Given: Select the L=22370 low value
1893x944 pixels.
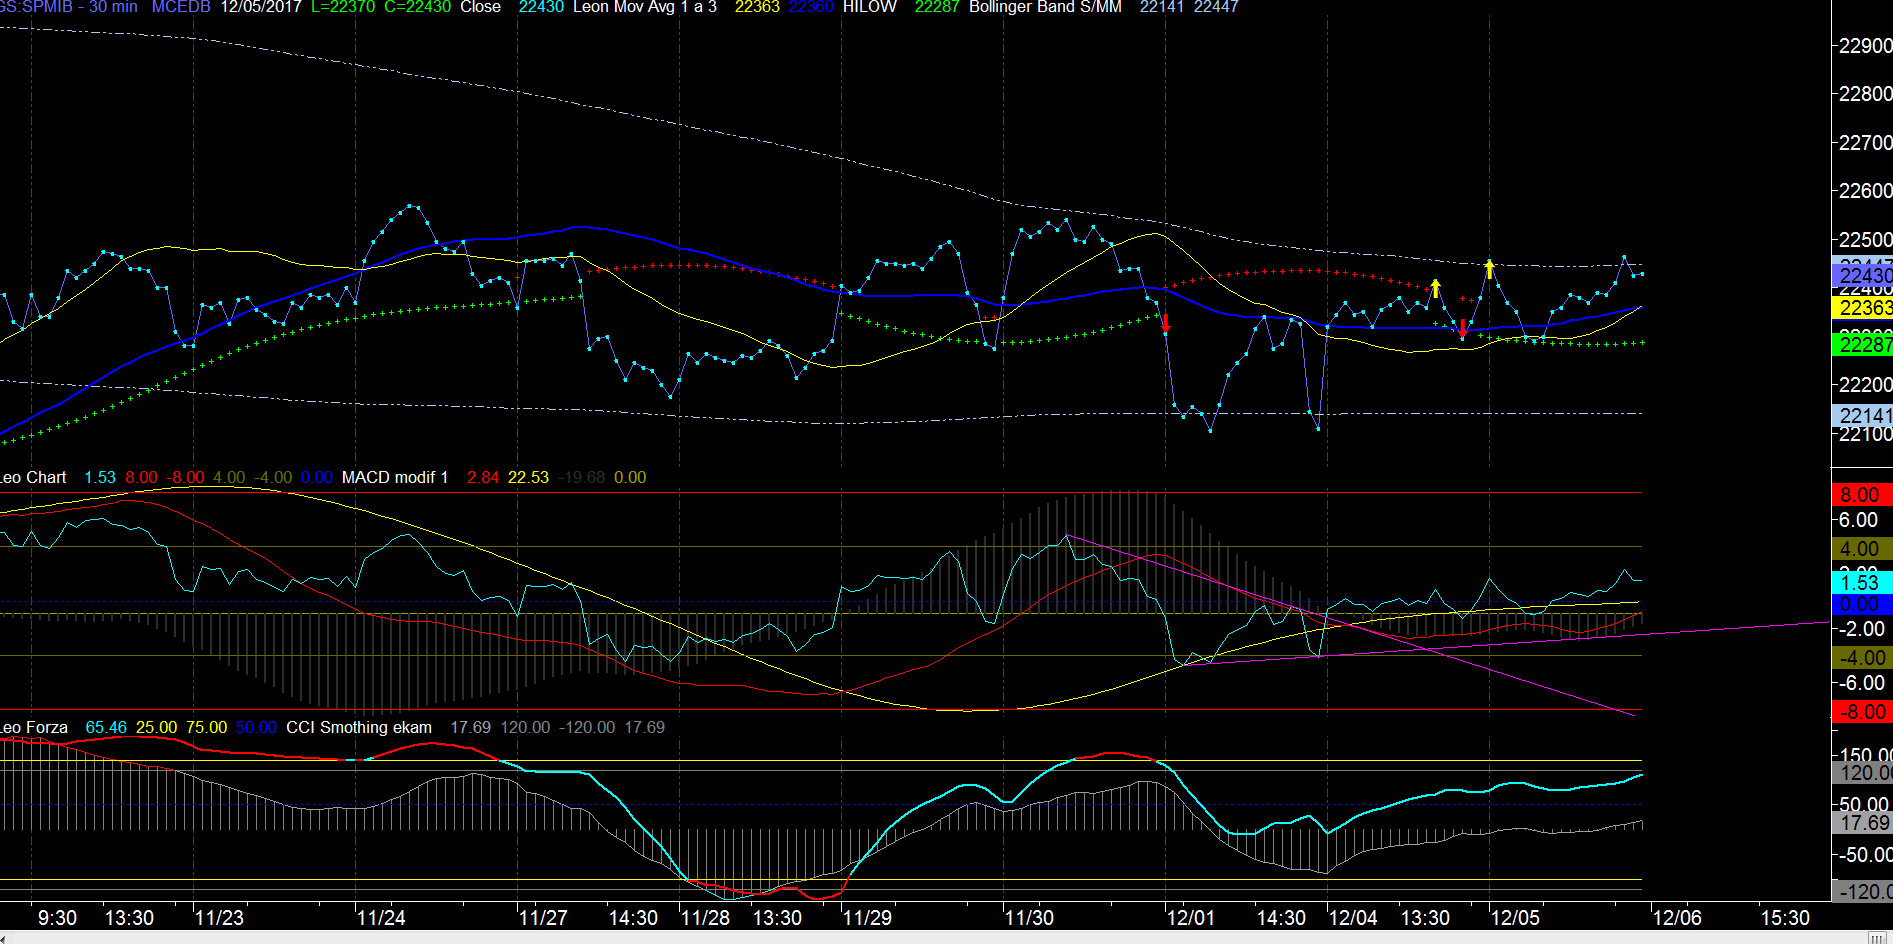Looking at the screenshot, I should (343, 7).
